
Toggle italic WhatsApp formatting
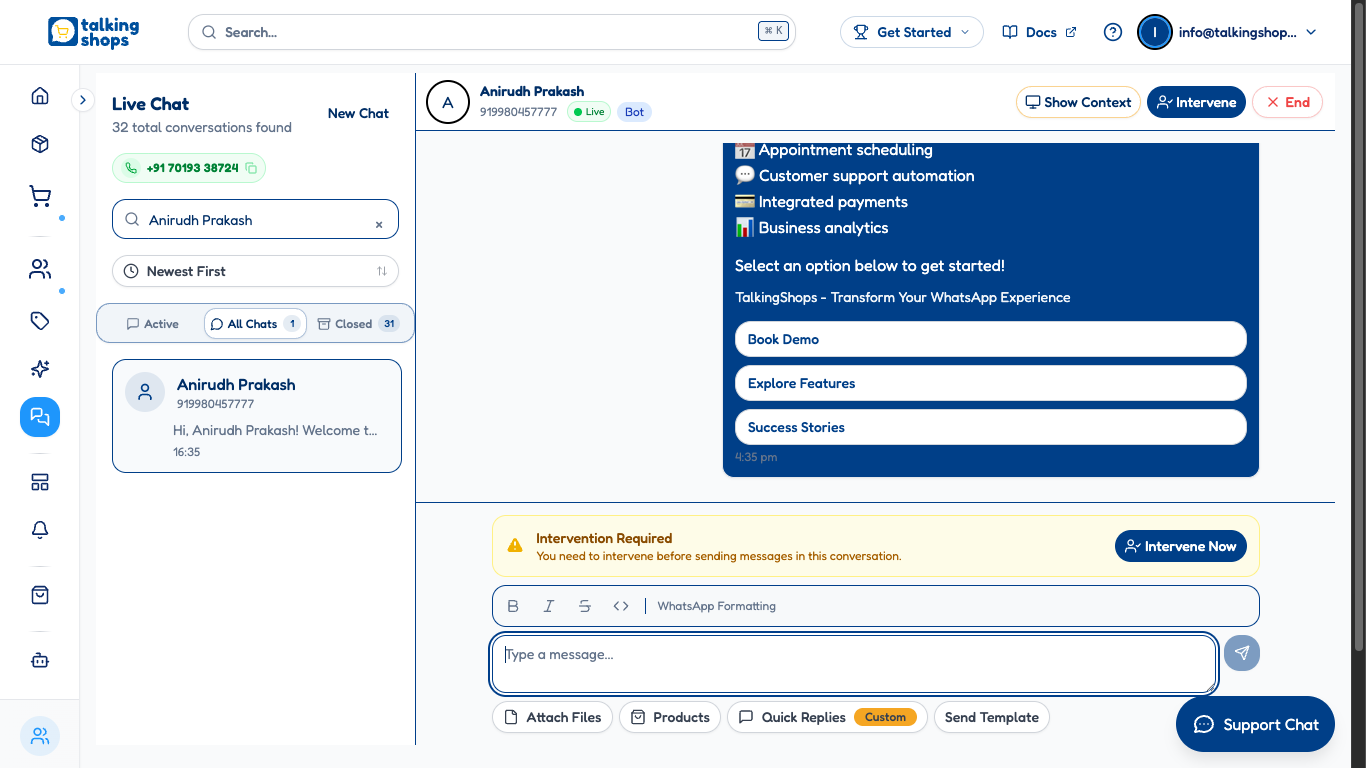click(x=549, y=606)
